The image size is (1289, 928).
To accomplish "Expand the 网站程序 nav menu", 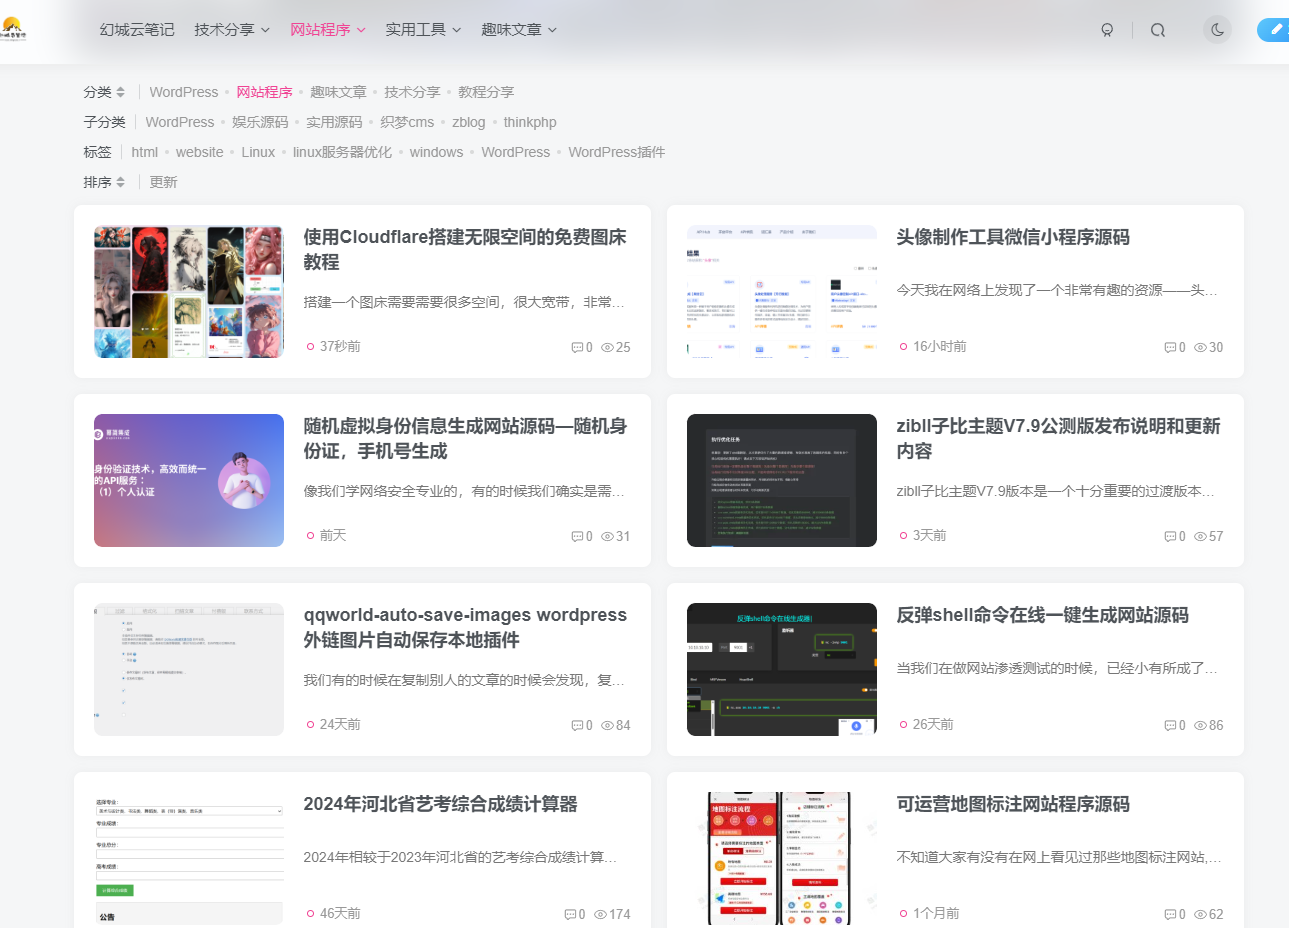I will click(328, 30).
